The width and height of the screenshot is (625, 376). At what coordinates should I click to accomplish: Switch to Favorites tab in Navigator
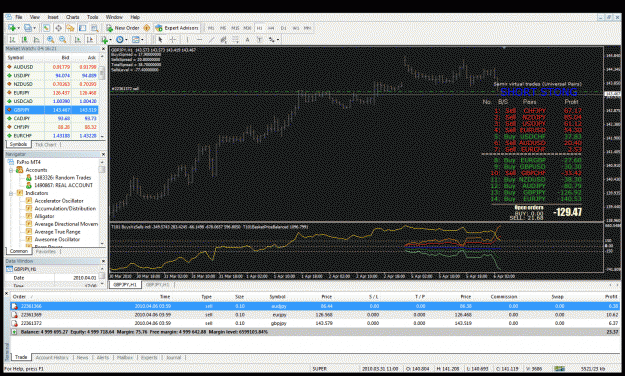(45, 252)
